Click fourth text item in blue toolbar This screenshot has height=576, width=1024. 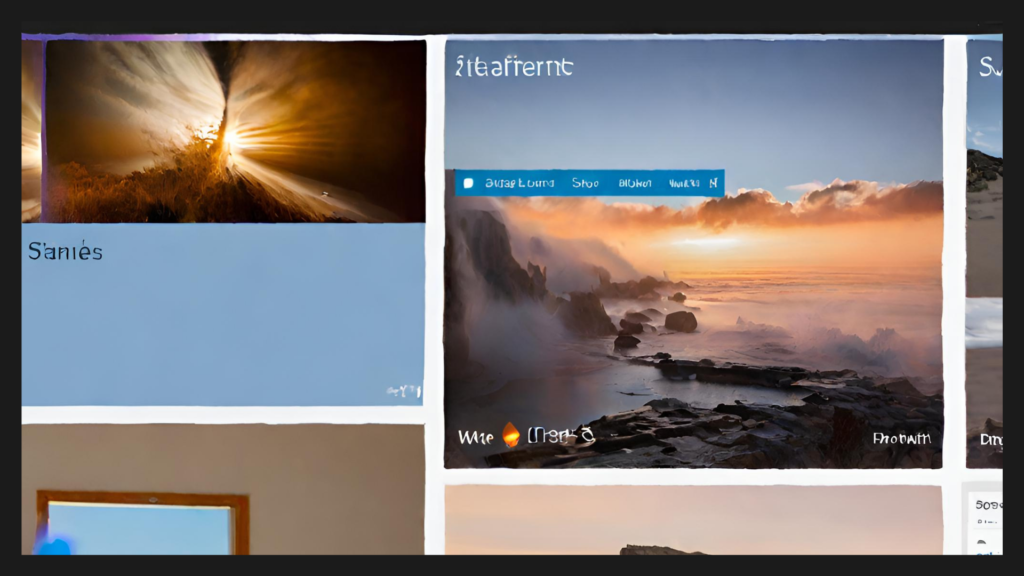click(684, 183)
